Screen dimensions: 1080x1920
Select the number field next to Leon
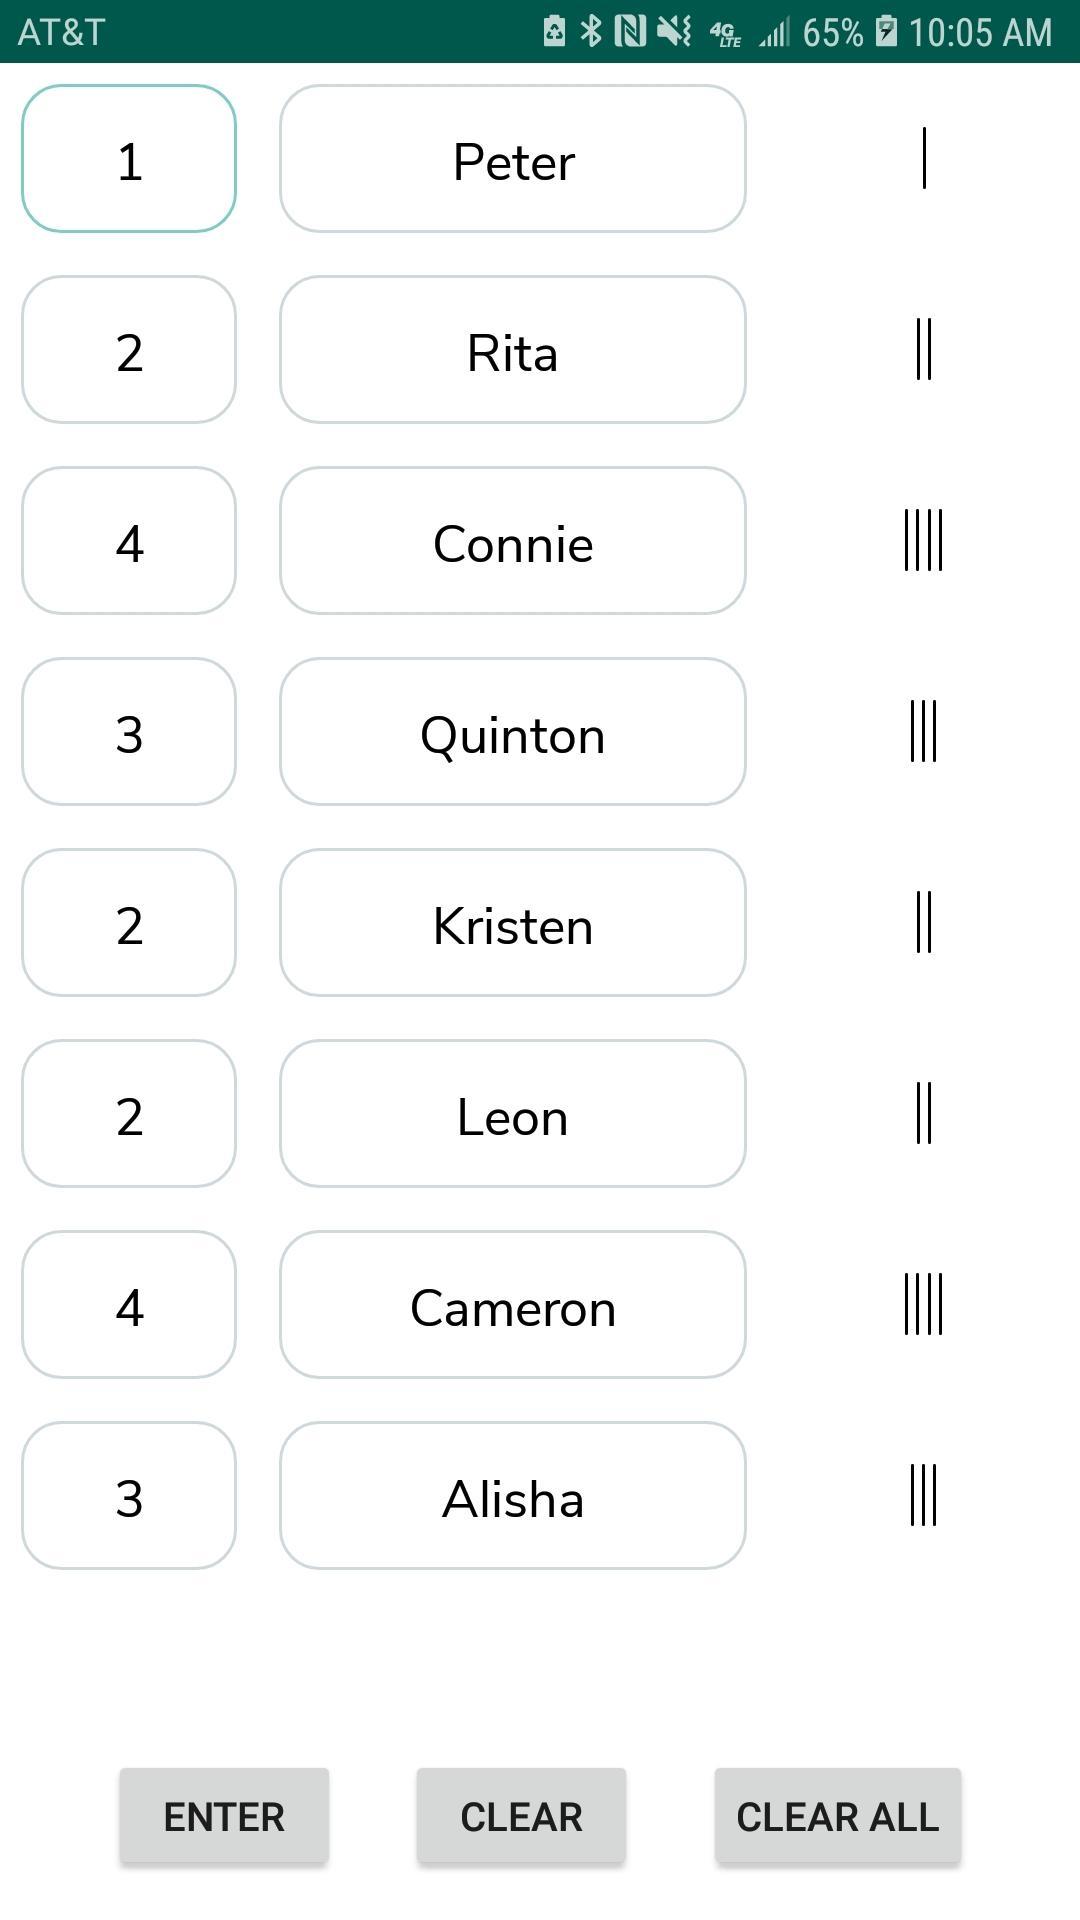point(129,1114)
